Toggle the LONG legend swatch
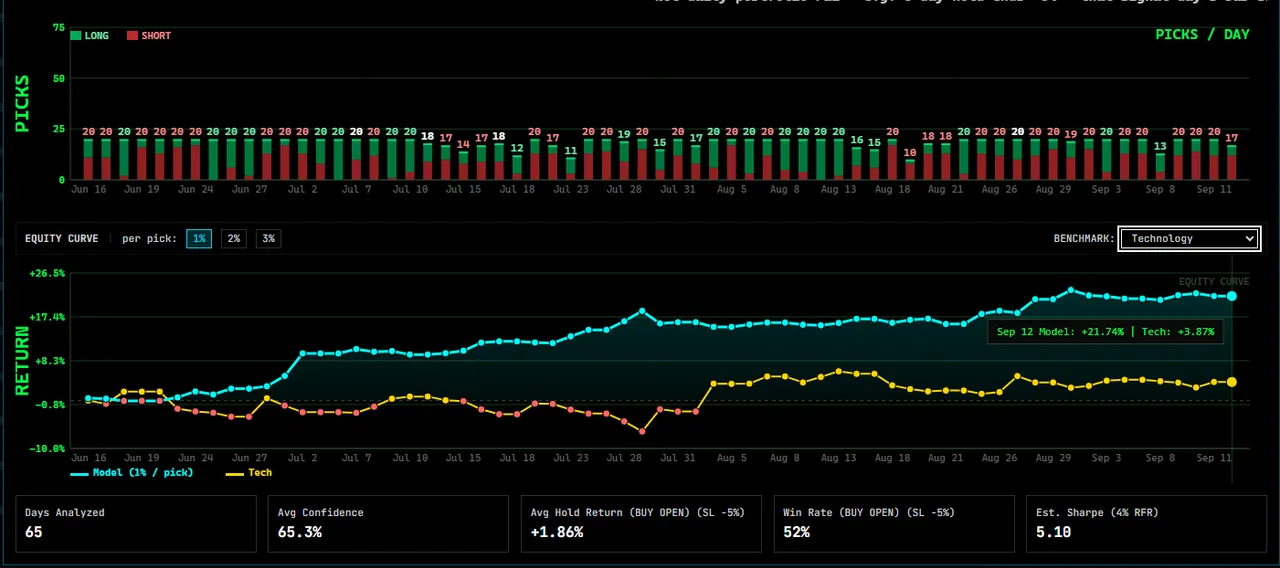 pos(76,36)
